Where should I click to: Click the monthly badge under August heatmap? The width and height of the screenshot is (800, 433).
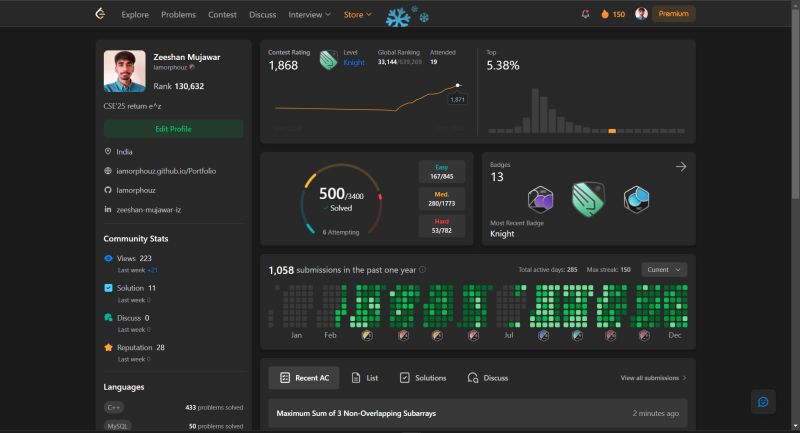click(x=543, y=336)
